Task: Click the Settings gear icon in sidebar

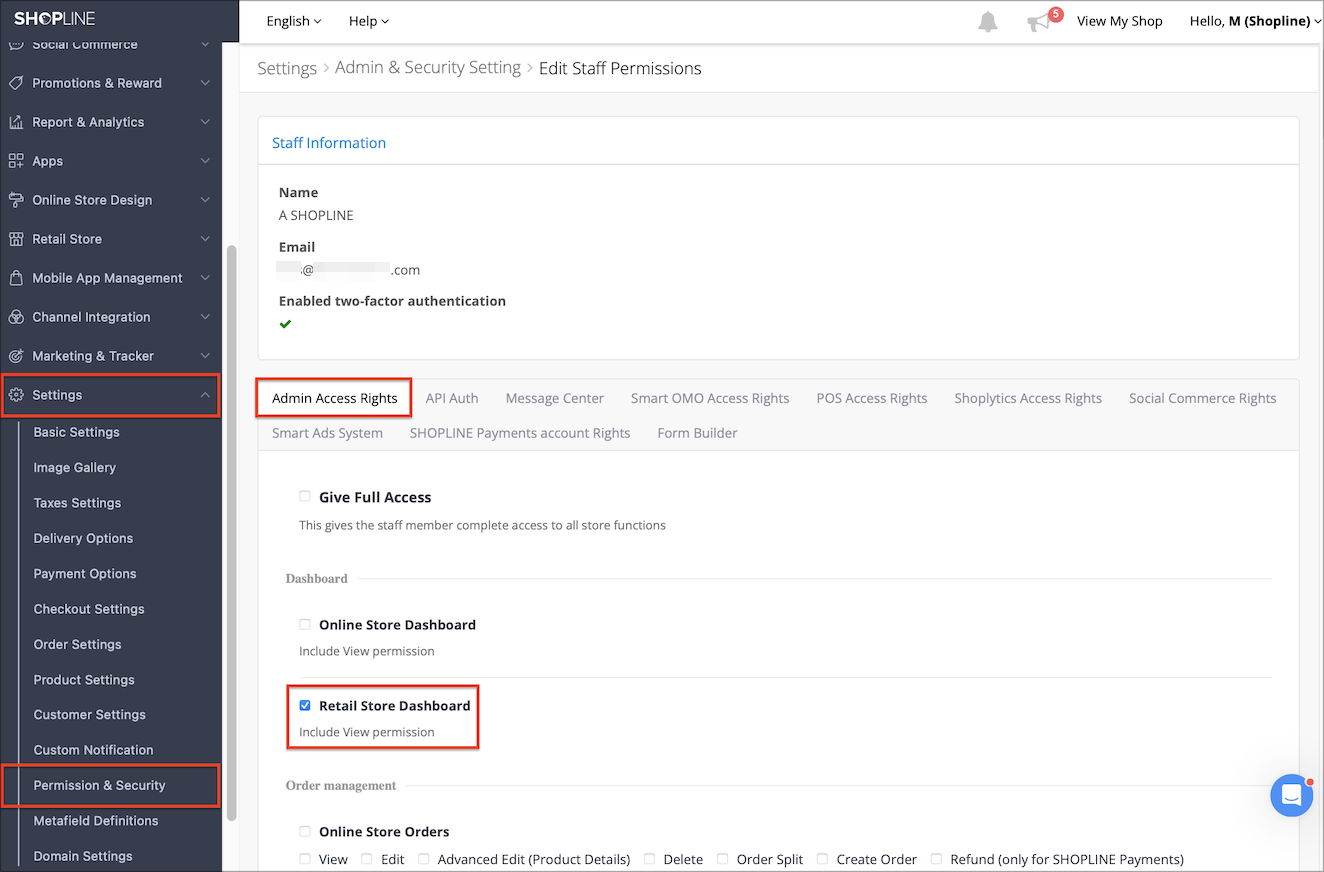Action: (16, 395)
